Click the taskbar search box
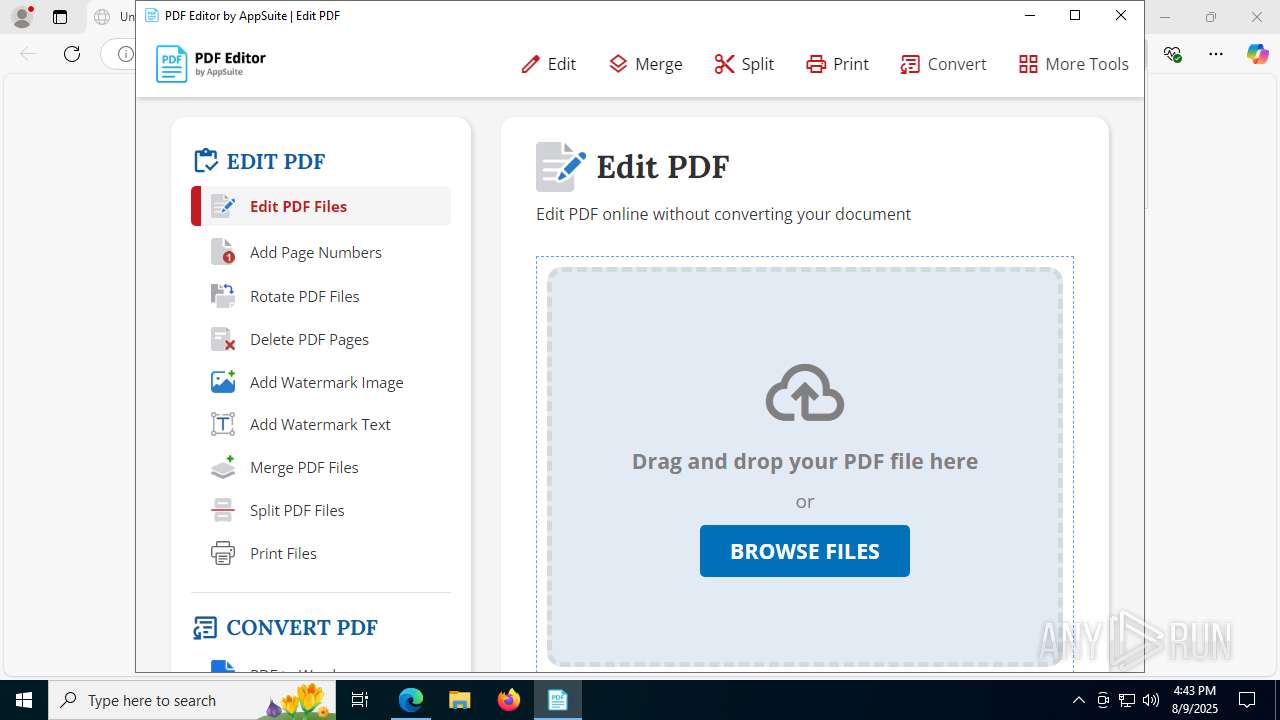Viewport: 1280px width, 720px height. 192,700
